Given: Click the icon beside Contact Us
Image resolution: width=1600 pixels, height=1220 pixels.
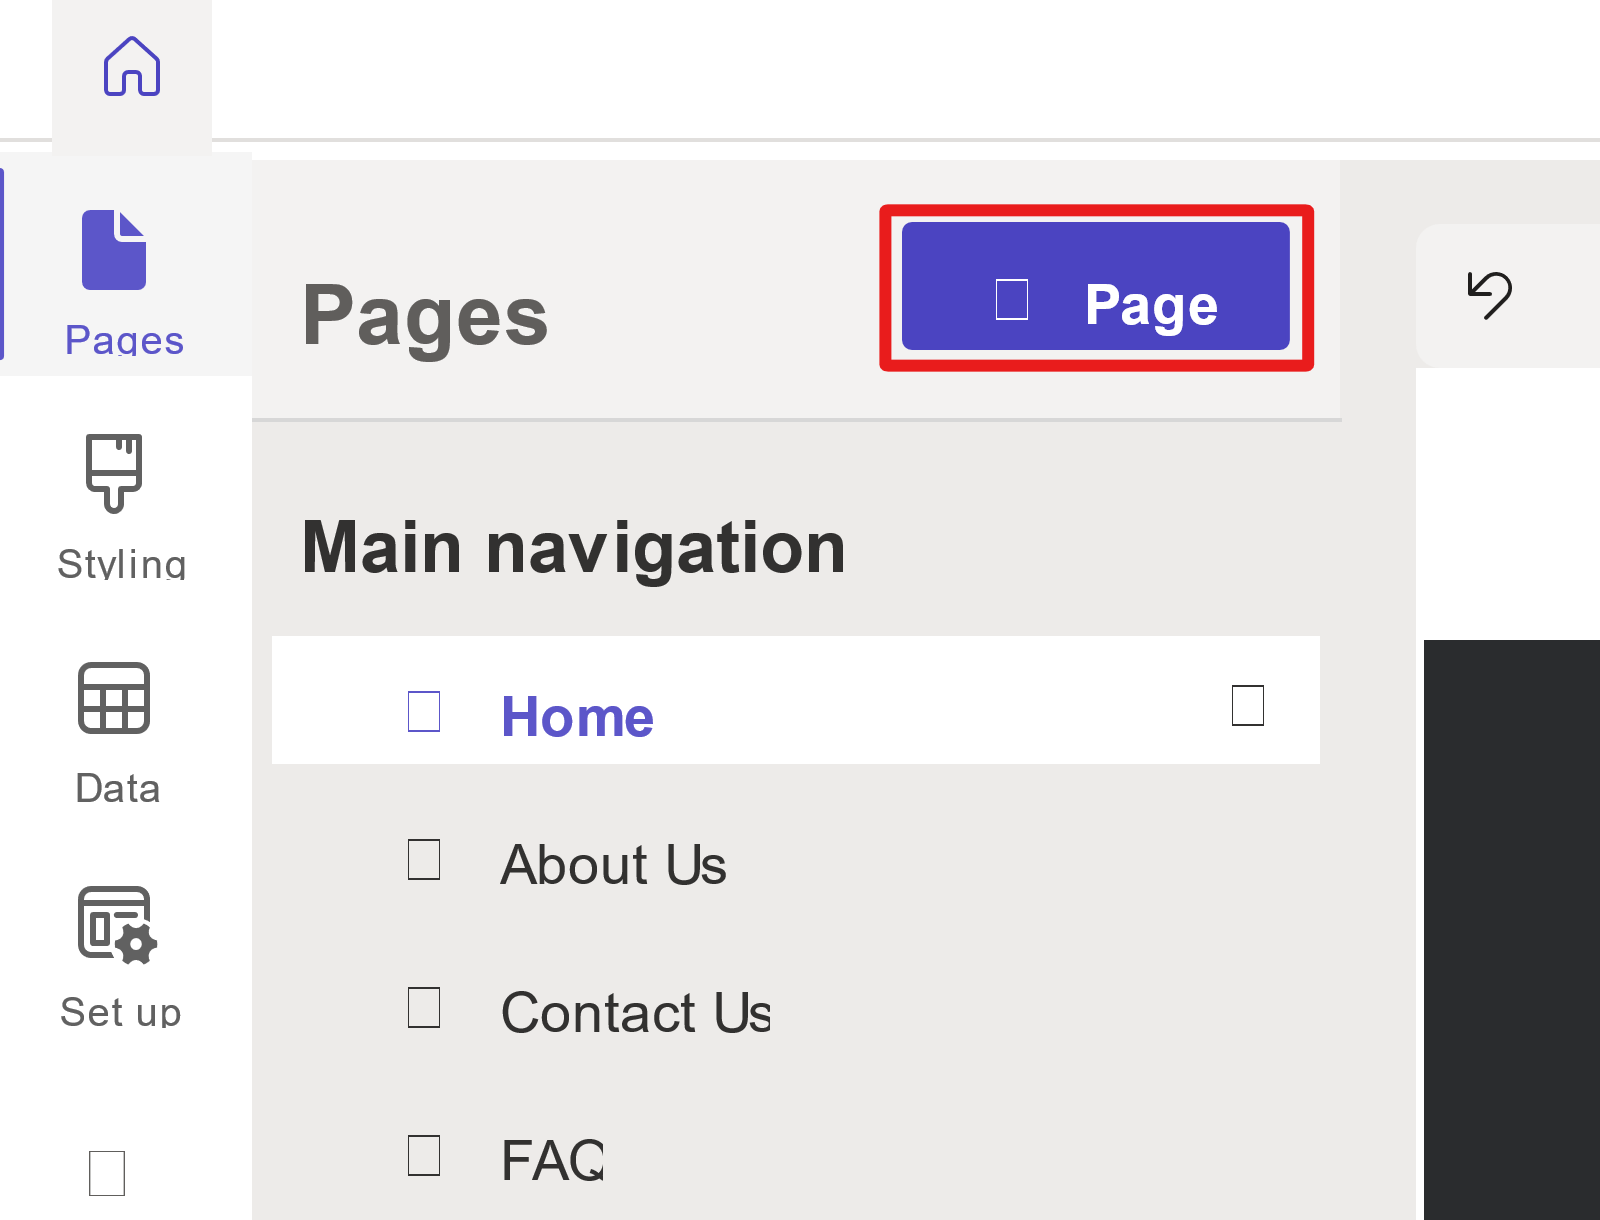Looking at the screenshot, I should 424,1007.
